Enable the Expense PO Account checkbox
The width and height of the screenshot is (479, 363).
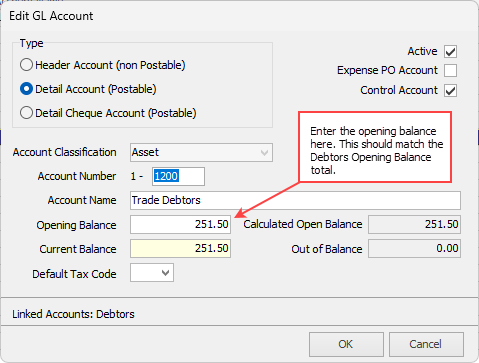click(450, 71)
